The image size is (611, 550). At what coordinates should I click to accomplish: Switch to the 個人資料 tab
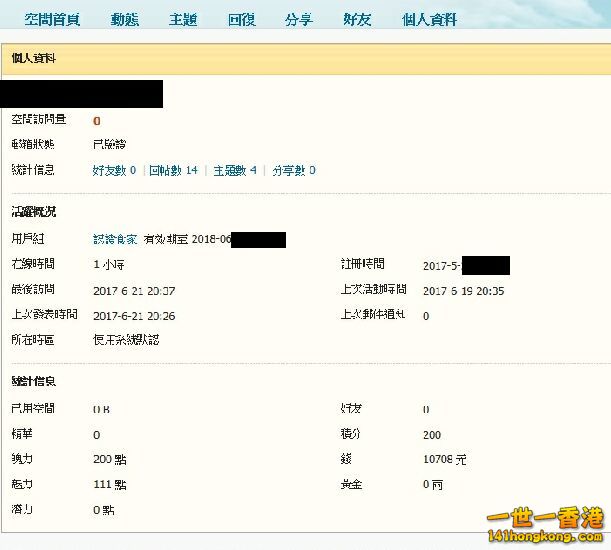click(429, 19)
